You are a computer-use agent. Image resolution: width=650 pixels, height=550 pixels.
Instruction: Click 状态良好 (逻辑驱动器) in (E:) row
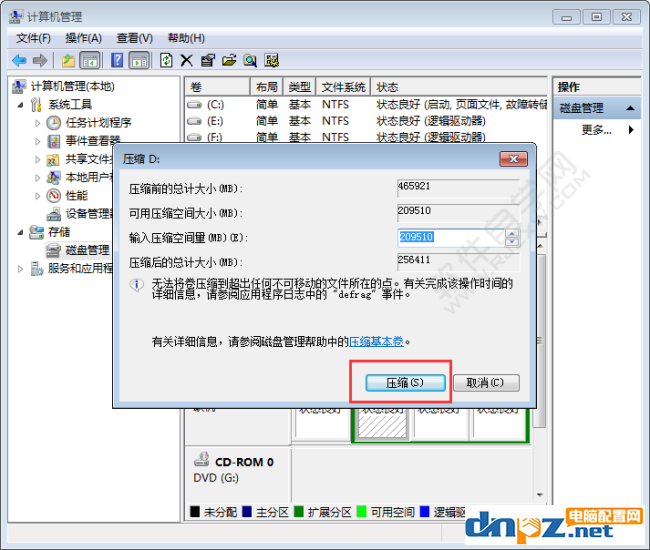[x=431, y=121]
